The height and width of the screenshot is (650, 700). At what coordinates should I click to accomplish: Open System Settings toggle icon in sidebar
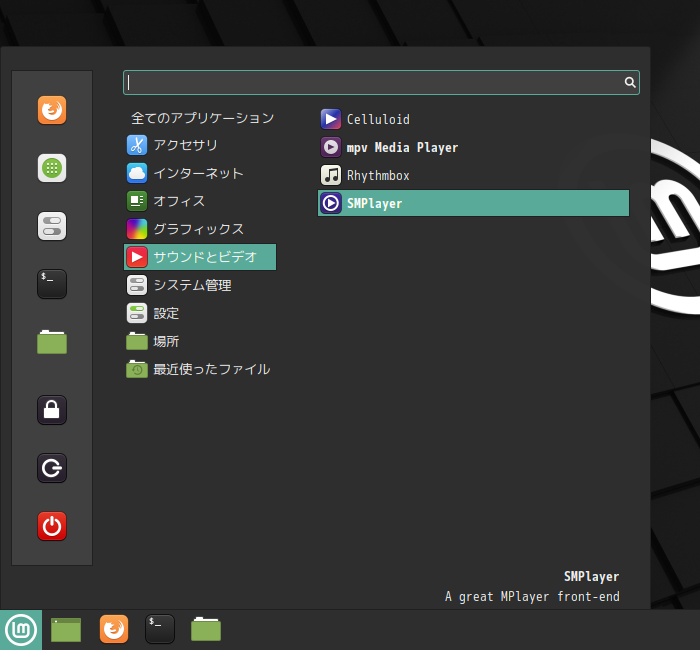click(52, 226)
